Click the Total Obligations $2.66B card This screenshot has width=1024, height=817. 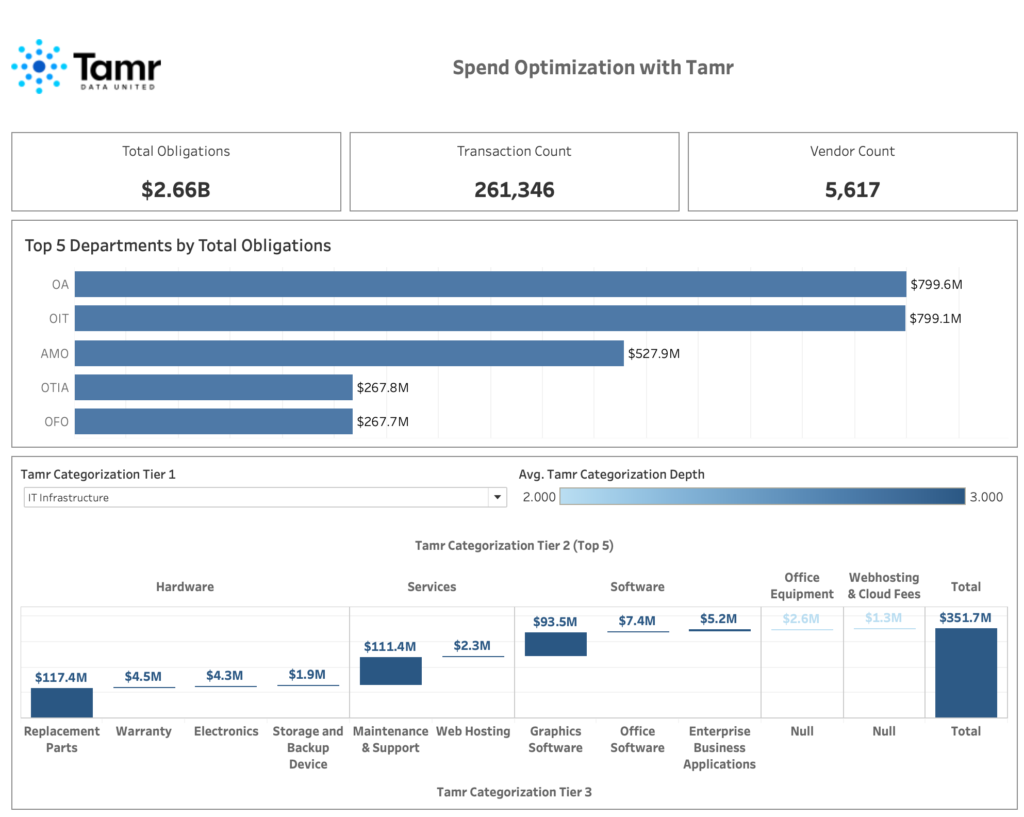pyautogui.click(x=176, y=172)
